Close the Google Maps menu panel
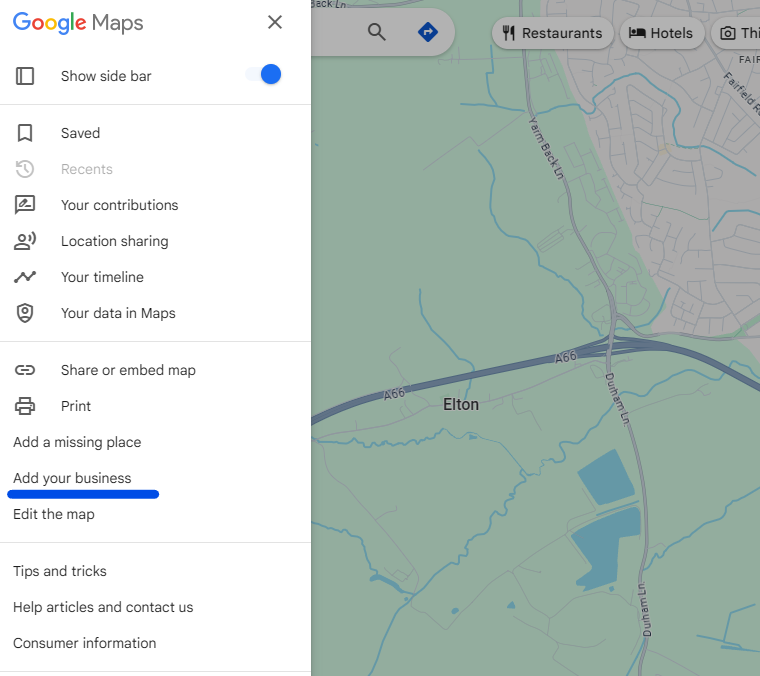Image resolution: width=760 pixels, height=676 pixels. [x=275, y=22]
